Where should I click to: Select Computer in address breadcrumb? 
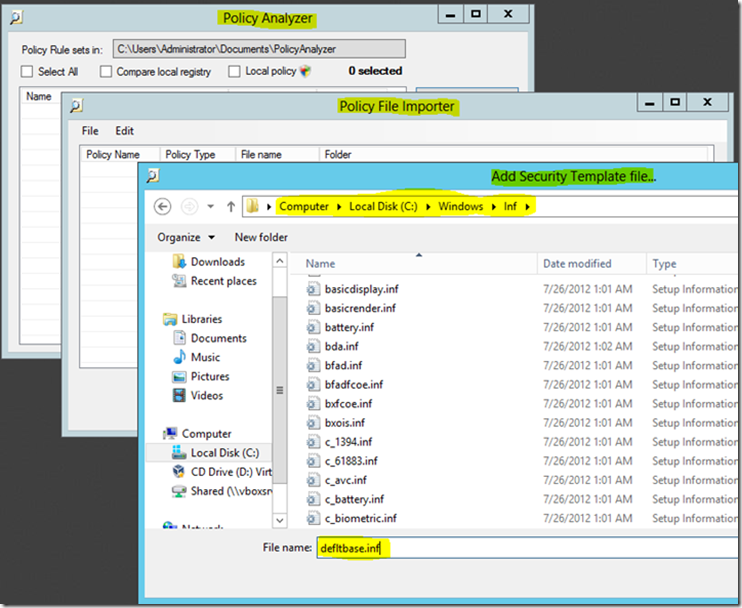click(304, 207)
